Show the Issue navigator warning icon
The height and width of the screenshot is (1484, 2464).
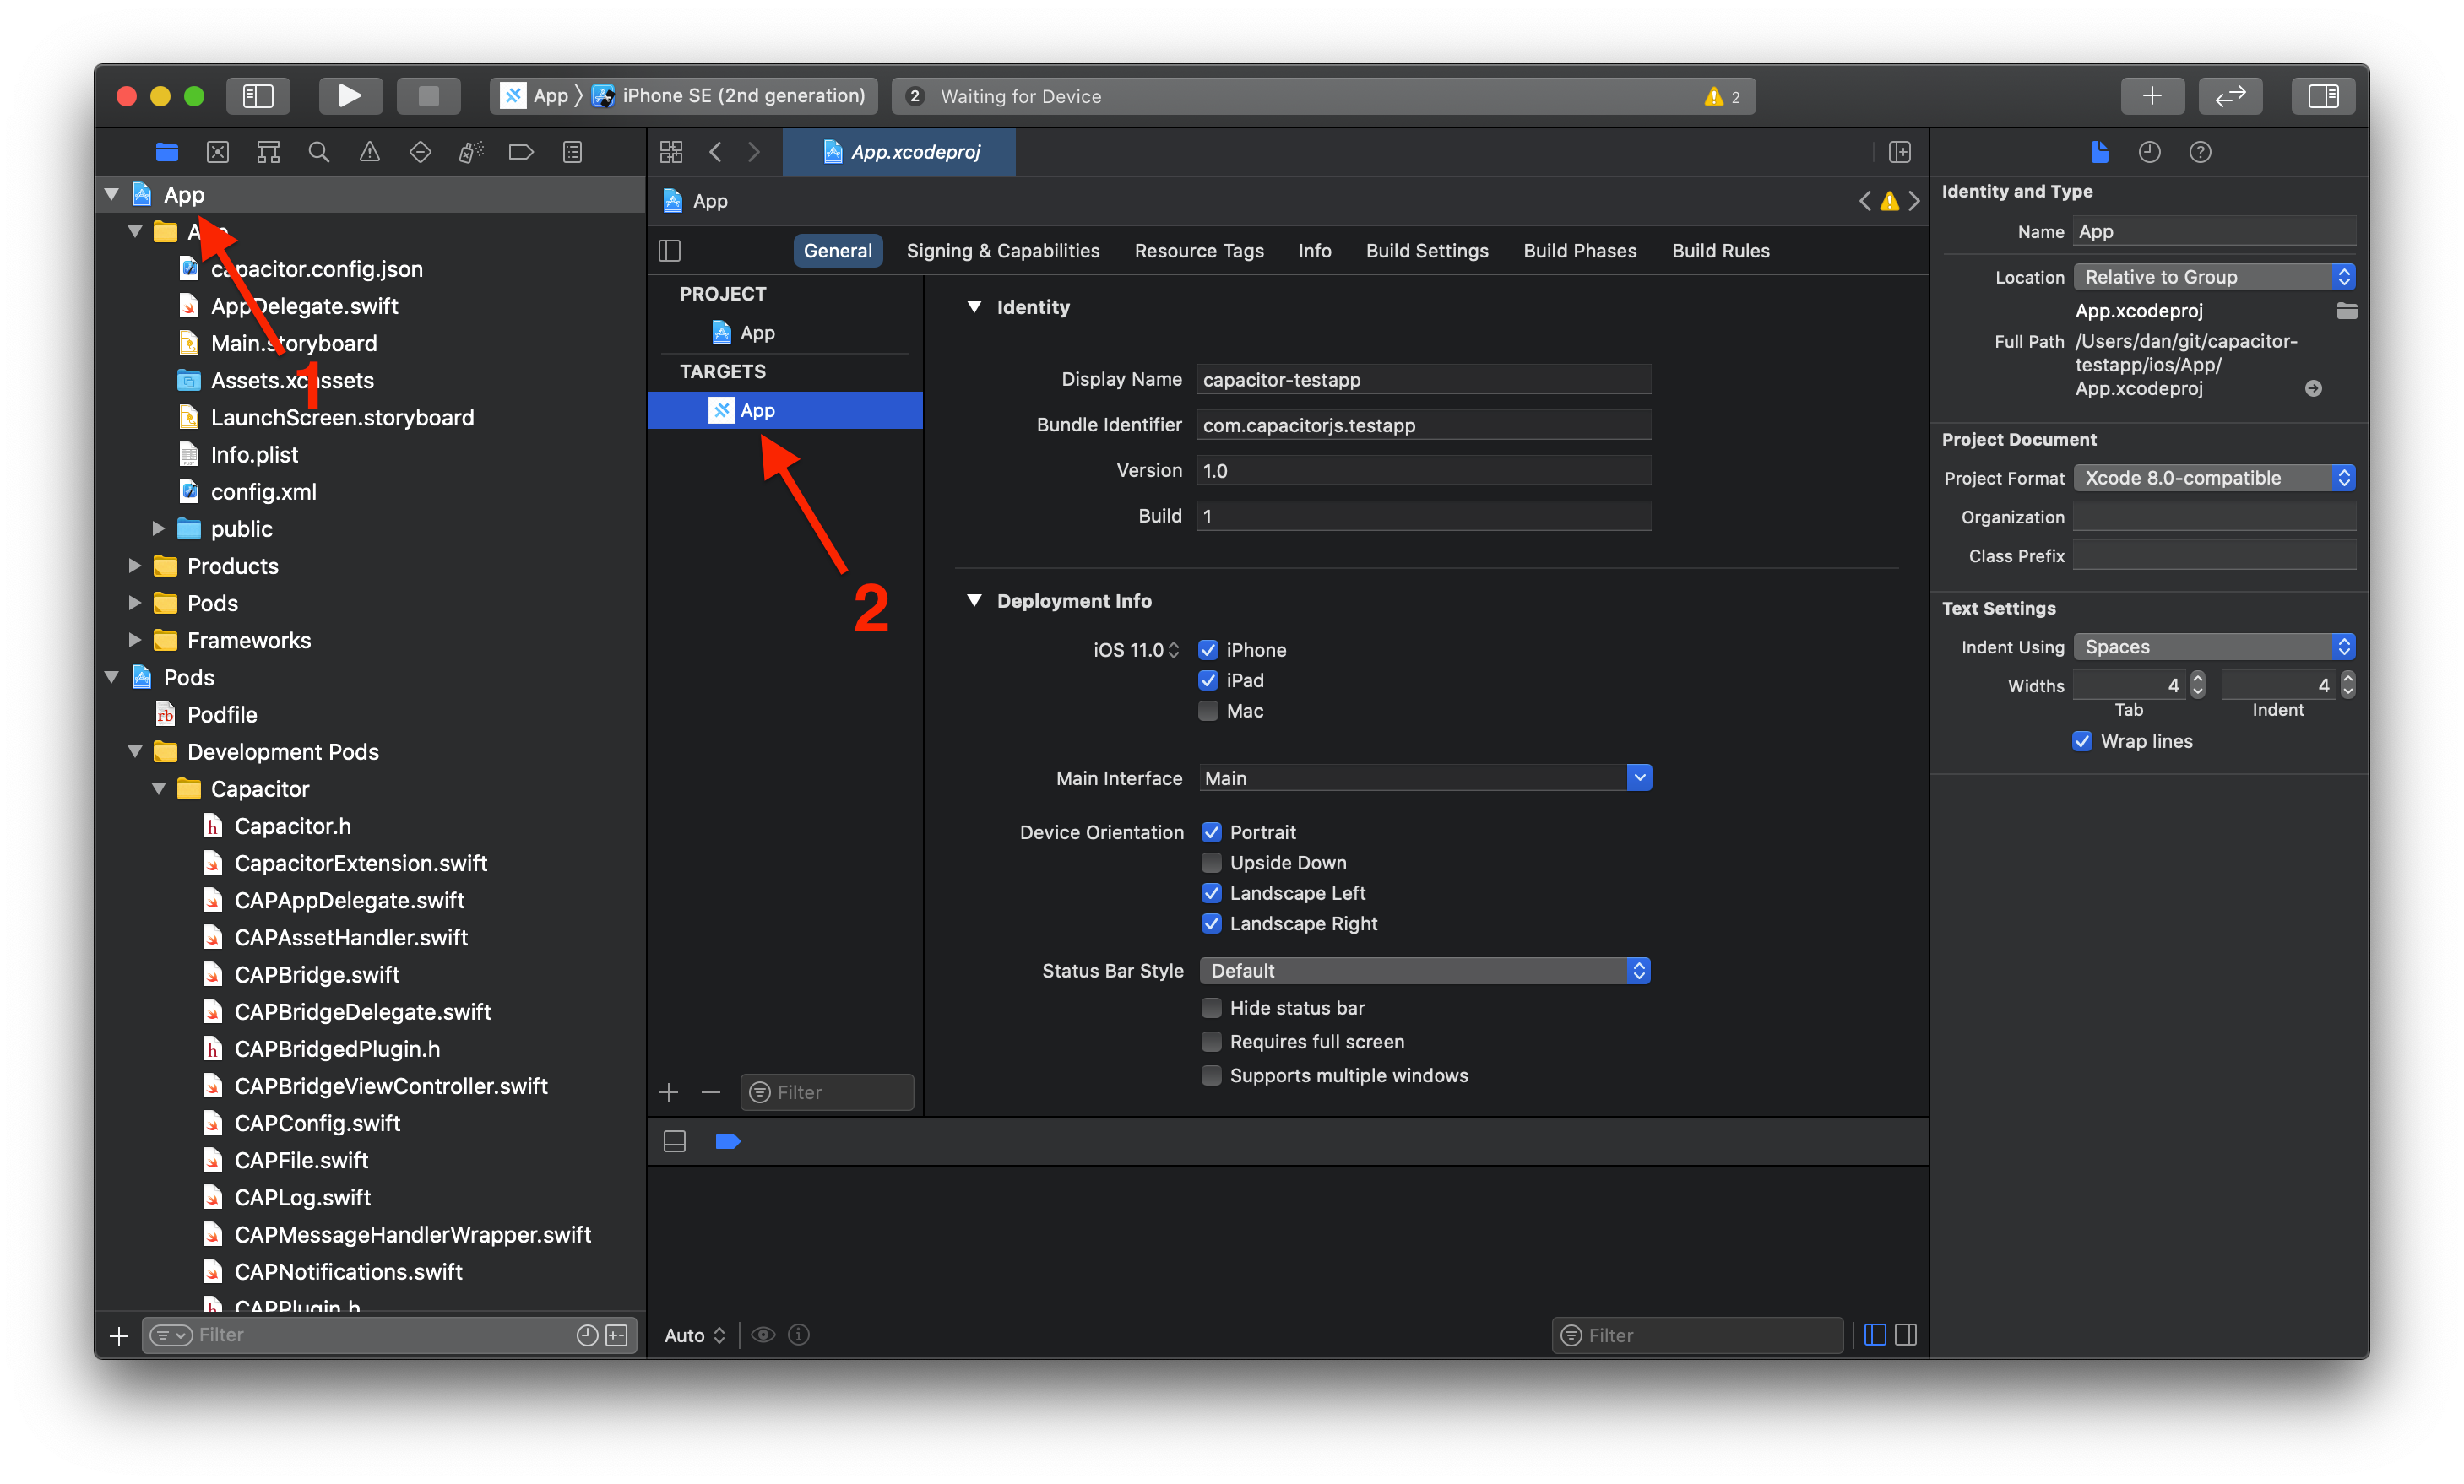[369, 152]
